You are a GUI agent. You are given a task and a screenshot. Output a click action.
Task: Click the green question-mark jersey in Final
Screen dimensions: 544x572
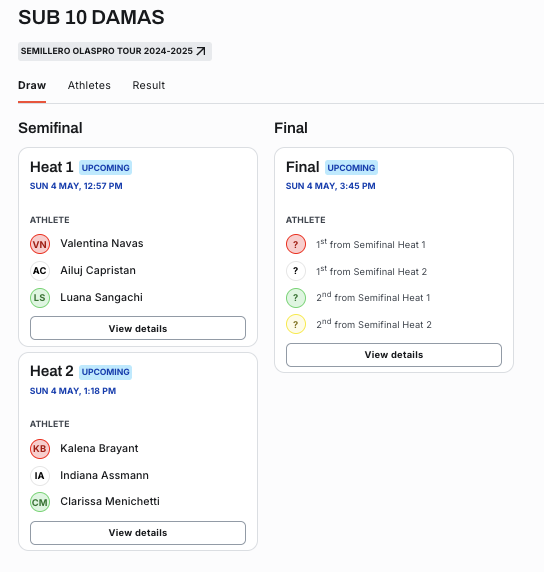tap(296, 298)
